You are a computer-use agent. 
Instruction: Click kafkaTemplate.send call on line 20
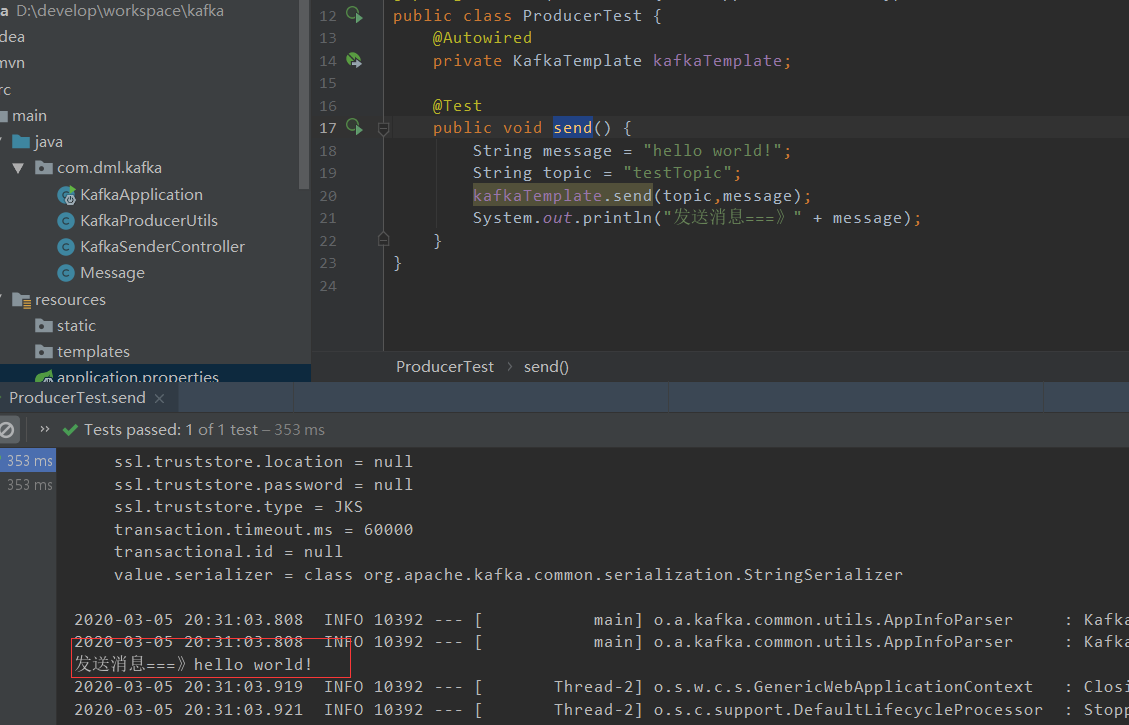click(x=562, y=195)
